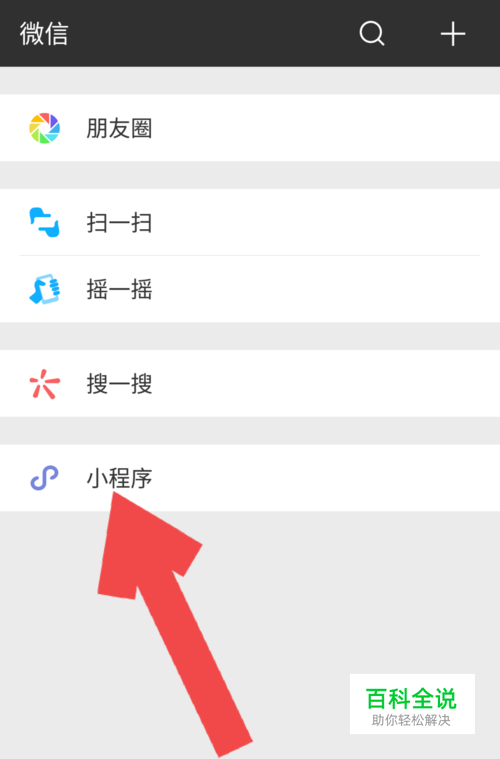The width and height of the screenshot is (500, 759).
Task: Tap the blue 扫一扫 scan icon
Action: tap(45, 222)
